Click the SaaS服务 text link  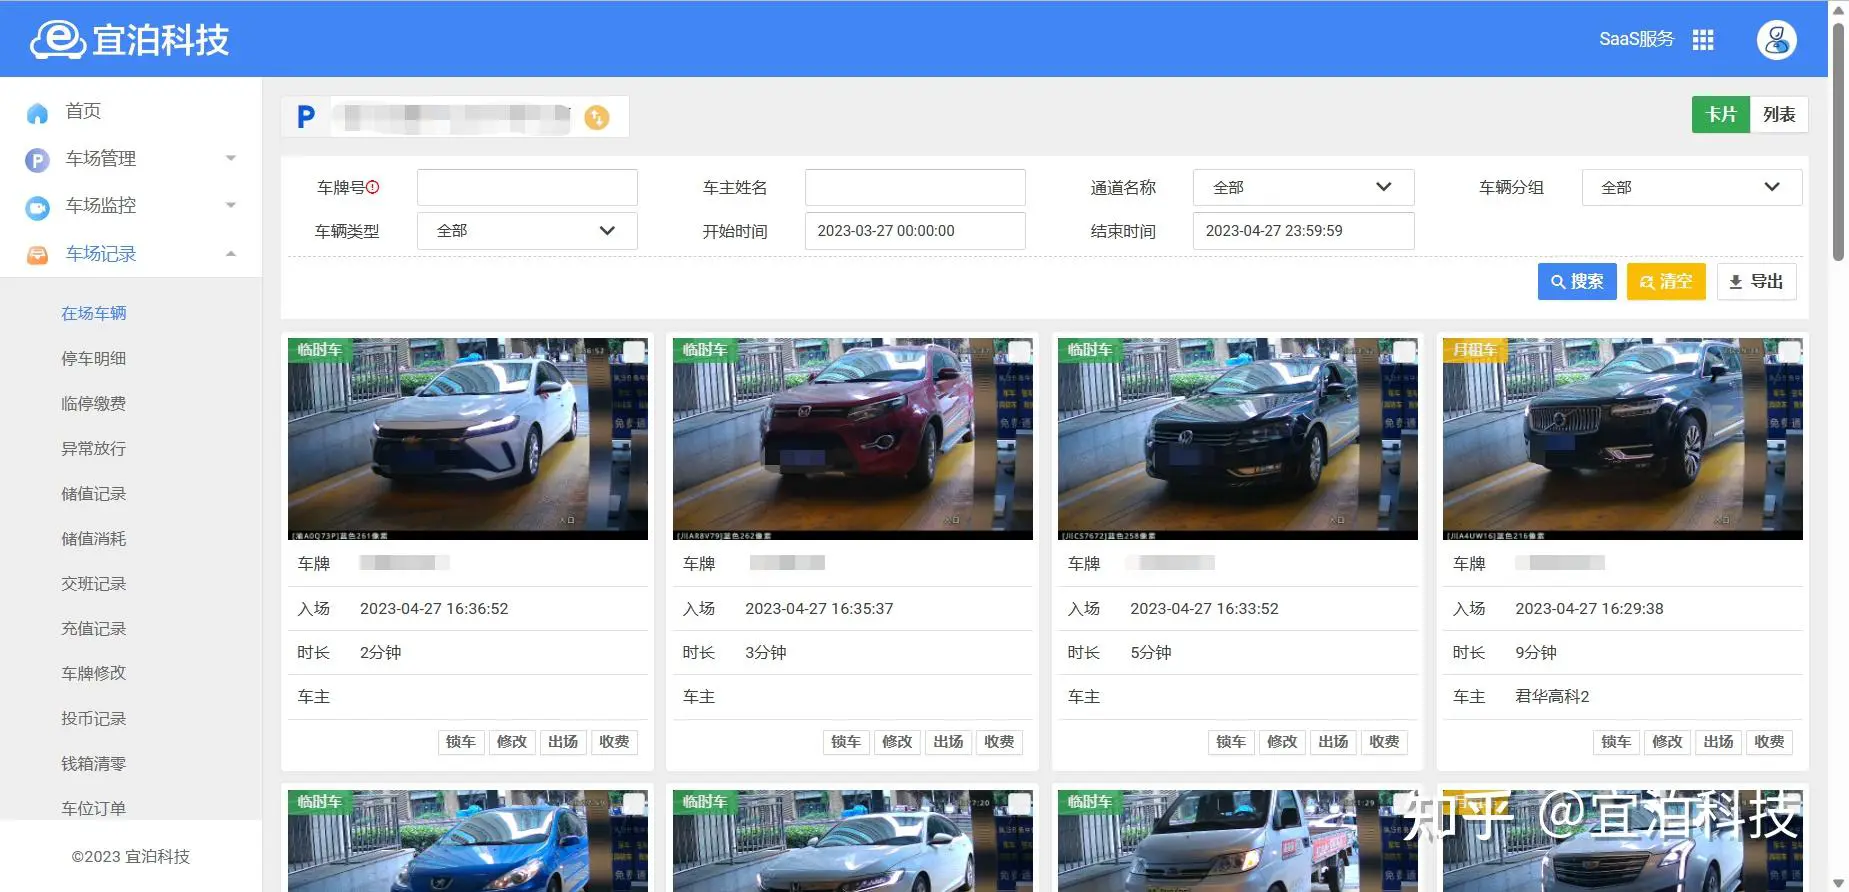(x=1636, y=39)
